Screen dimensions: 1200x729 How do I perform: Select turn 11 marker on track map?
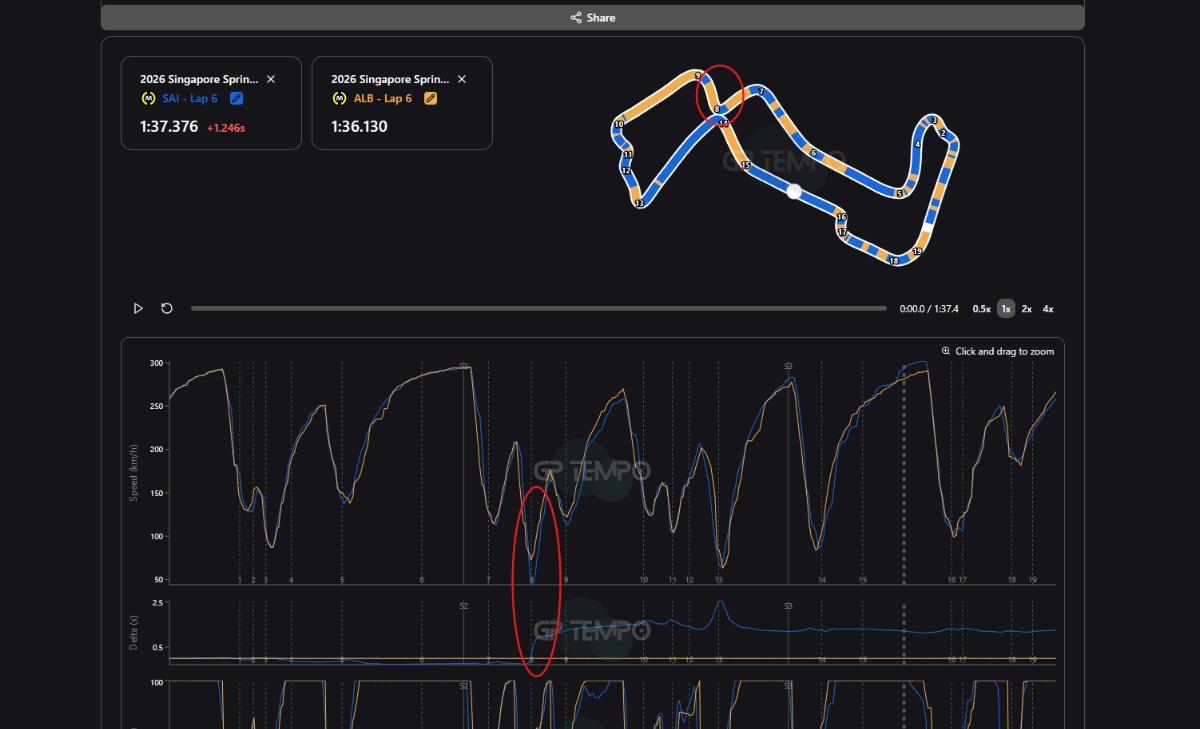(628, 154)
